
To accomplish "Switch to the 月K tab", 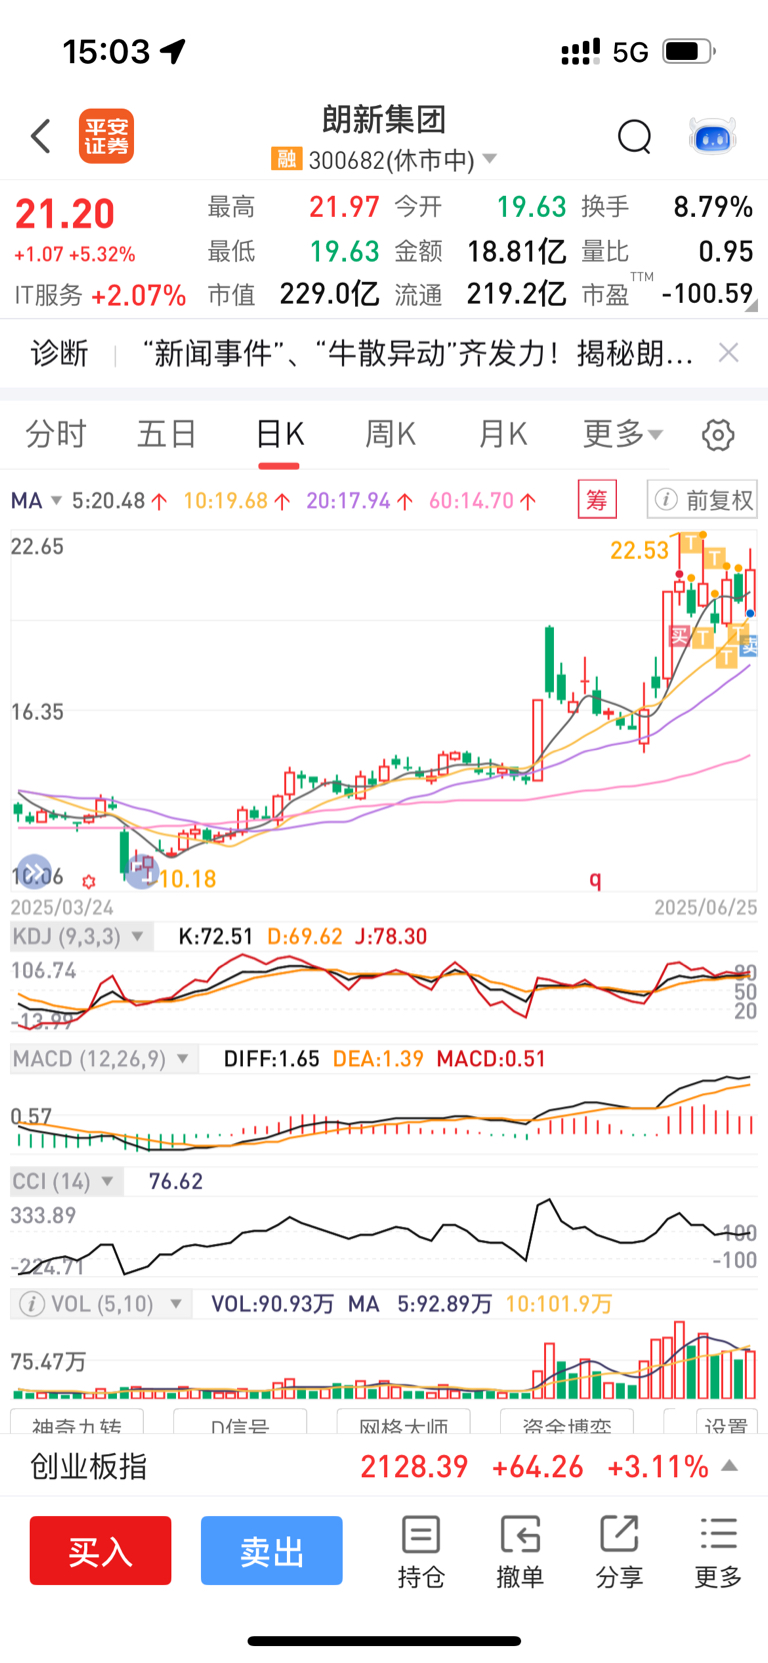I will [502, 435].
